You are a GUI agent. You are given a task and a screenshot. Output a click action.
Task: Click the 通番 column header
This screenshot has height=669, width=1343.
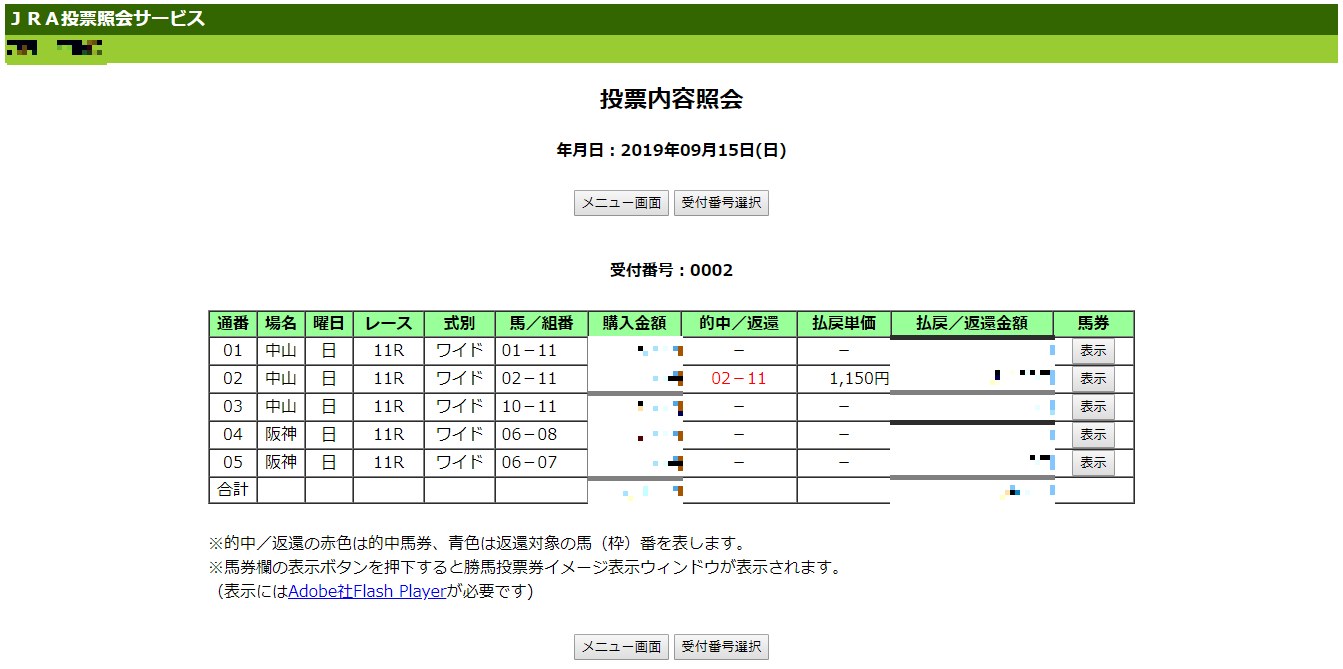[232, 324]
